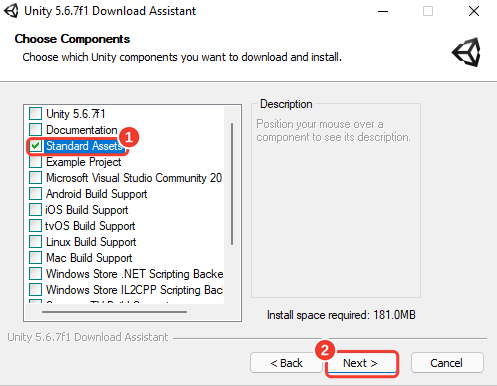Check Android Build Support checkbox
The width and height of the screenshot is (497, 386).
click(35, 194)
